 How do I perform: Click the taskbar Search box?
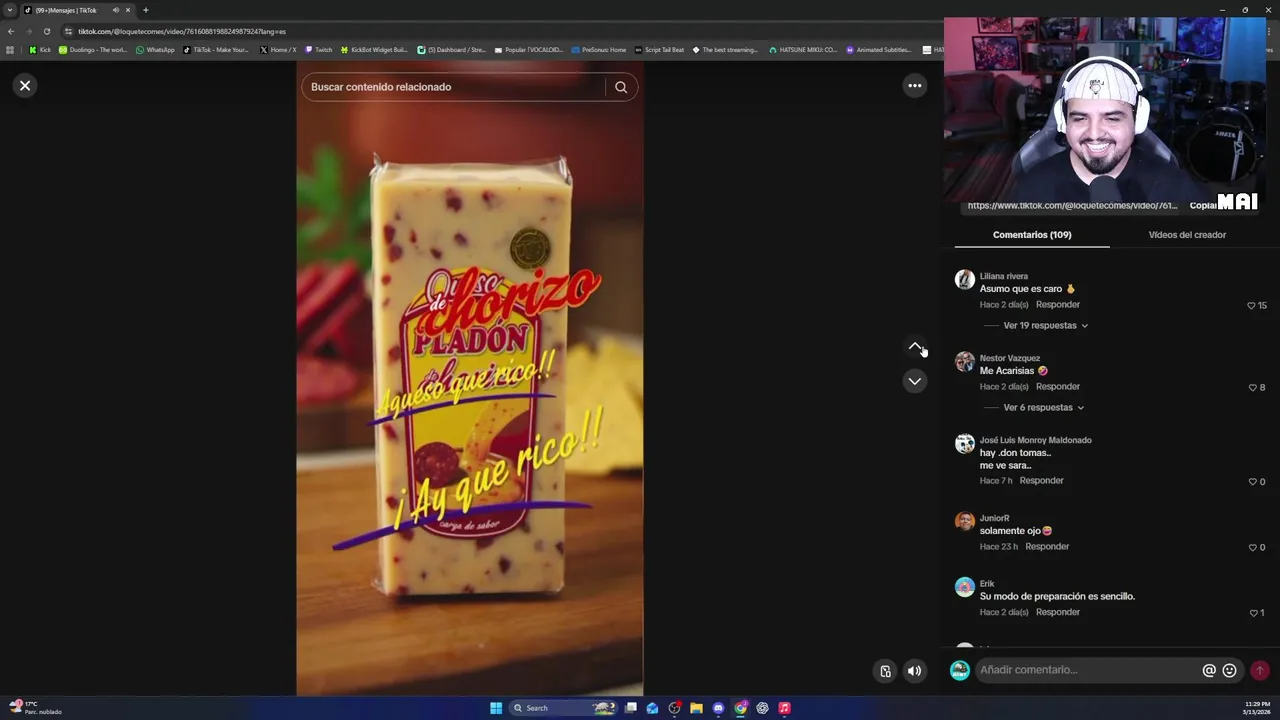[563, 708]
